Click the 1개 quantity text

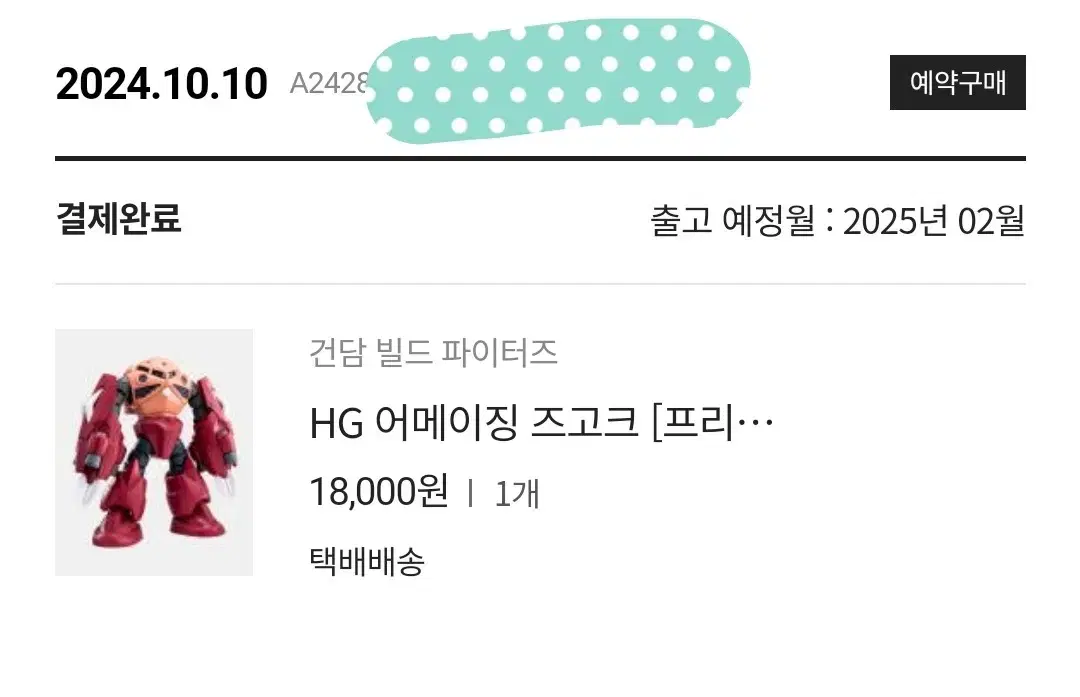pyautogui.click(x=517, y=494)
